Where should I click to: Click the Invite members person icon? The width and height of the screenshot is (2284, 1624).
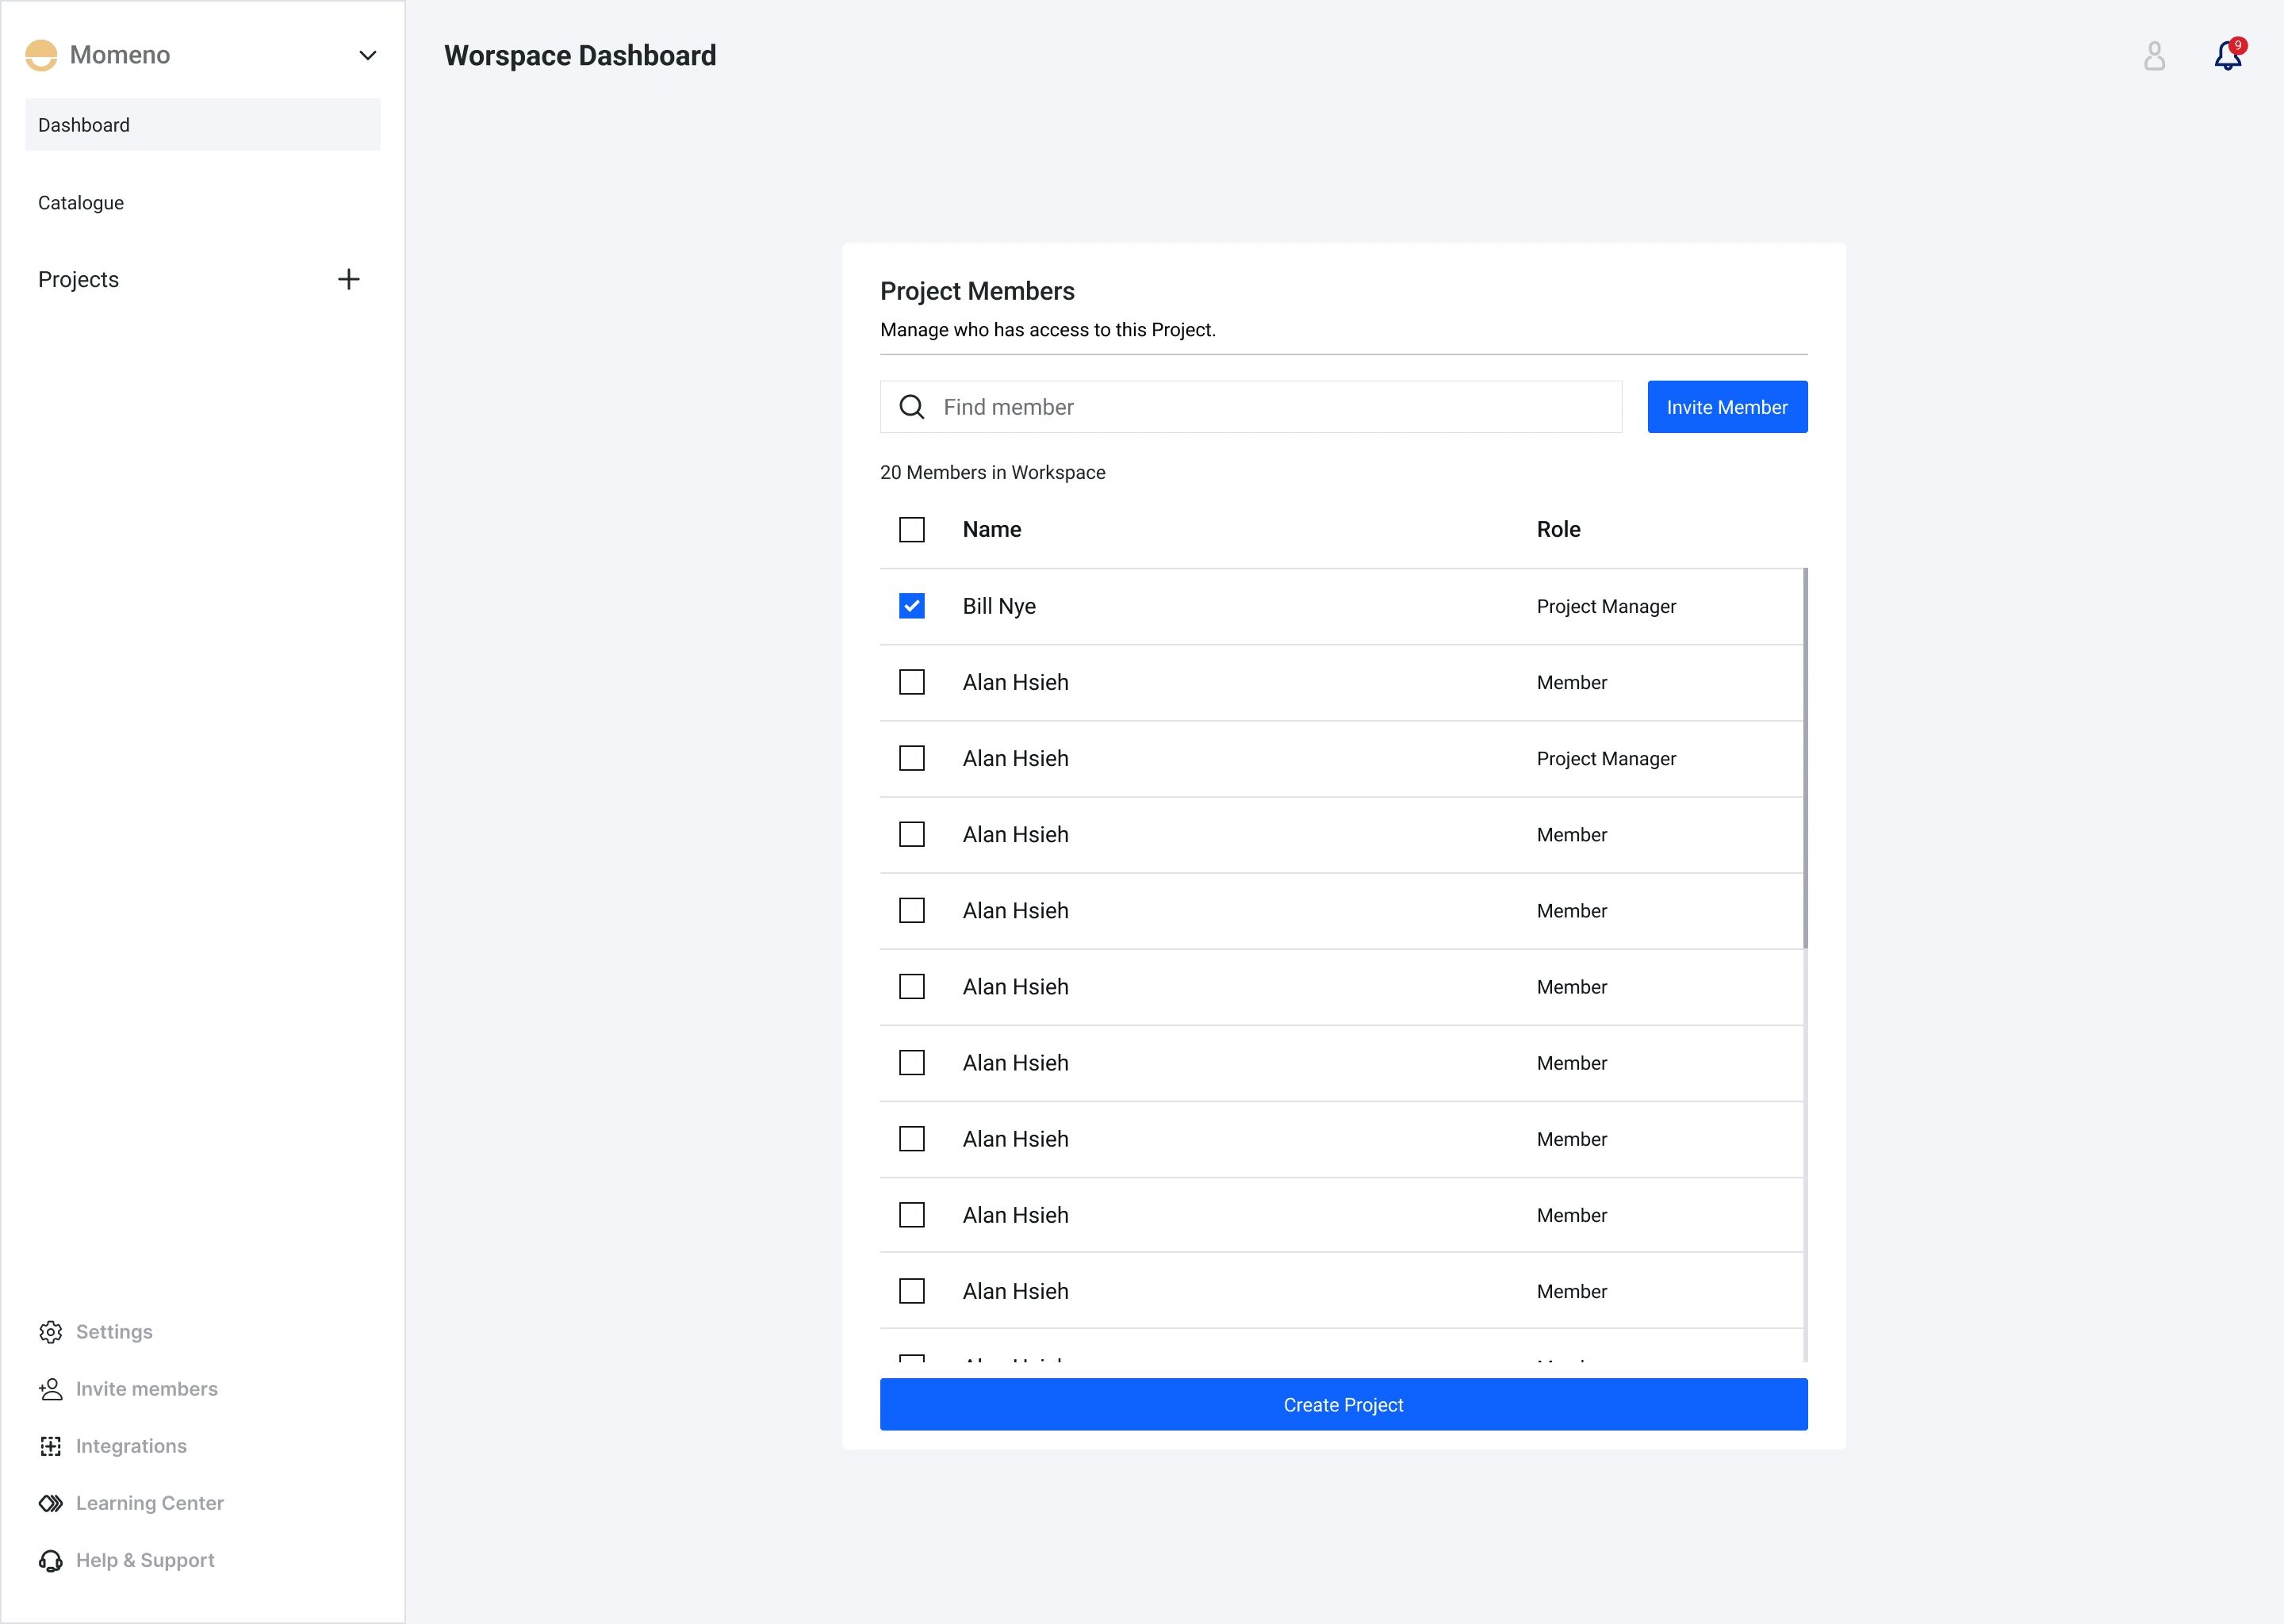51,1389
